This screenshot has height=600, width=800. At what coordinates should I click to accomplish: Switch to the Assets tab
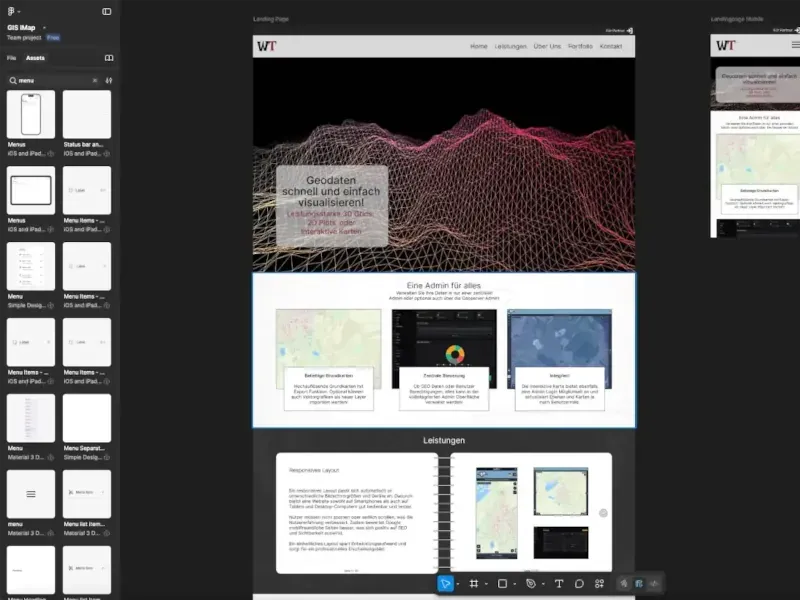click(x=36, y=58)
